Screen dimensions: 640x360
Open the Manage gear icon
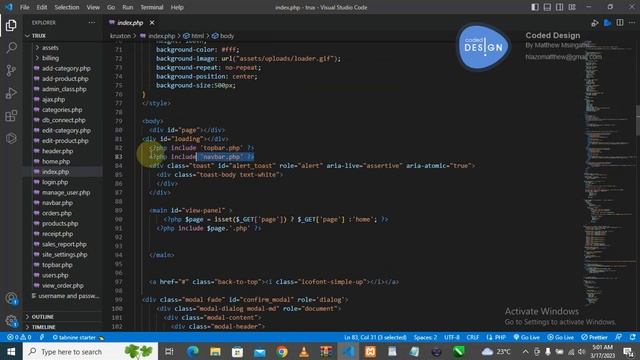tap(11, 321)
